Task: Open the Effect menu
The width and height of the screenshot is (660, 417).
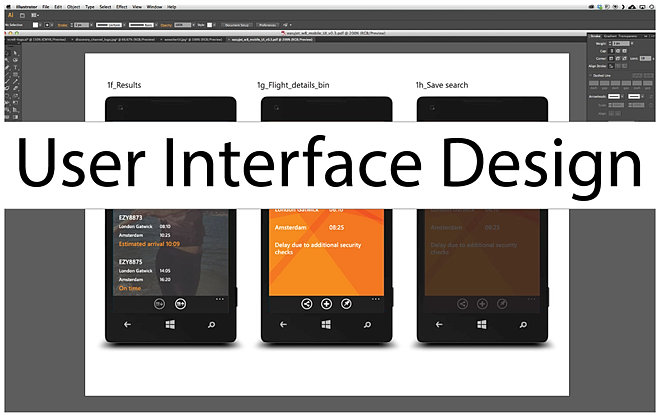Action: tap(122, 7)
